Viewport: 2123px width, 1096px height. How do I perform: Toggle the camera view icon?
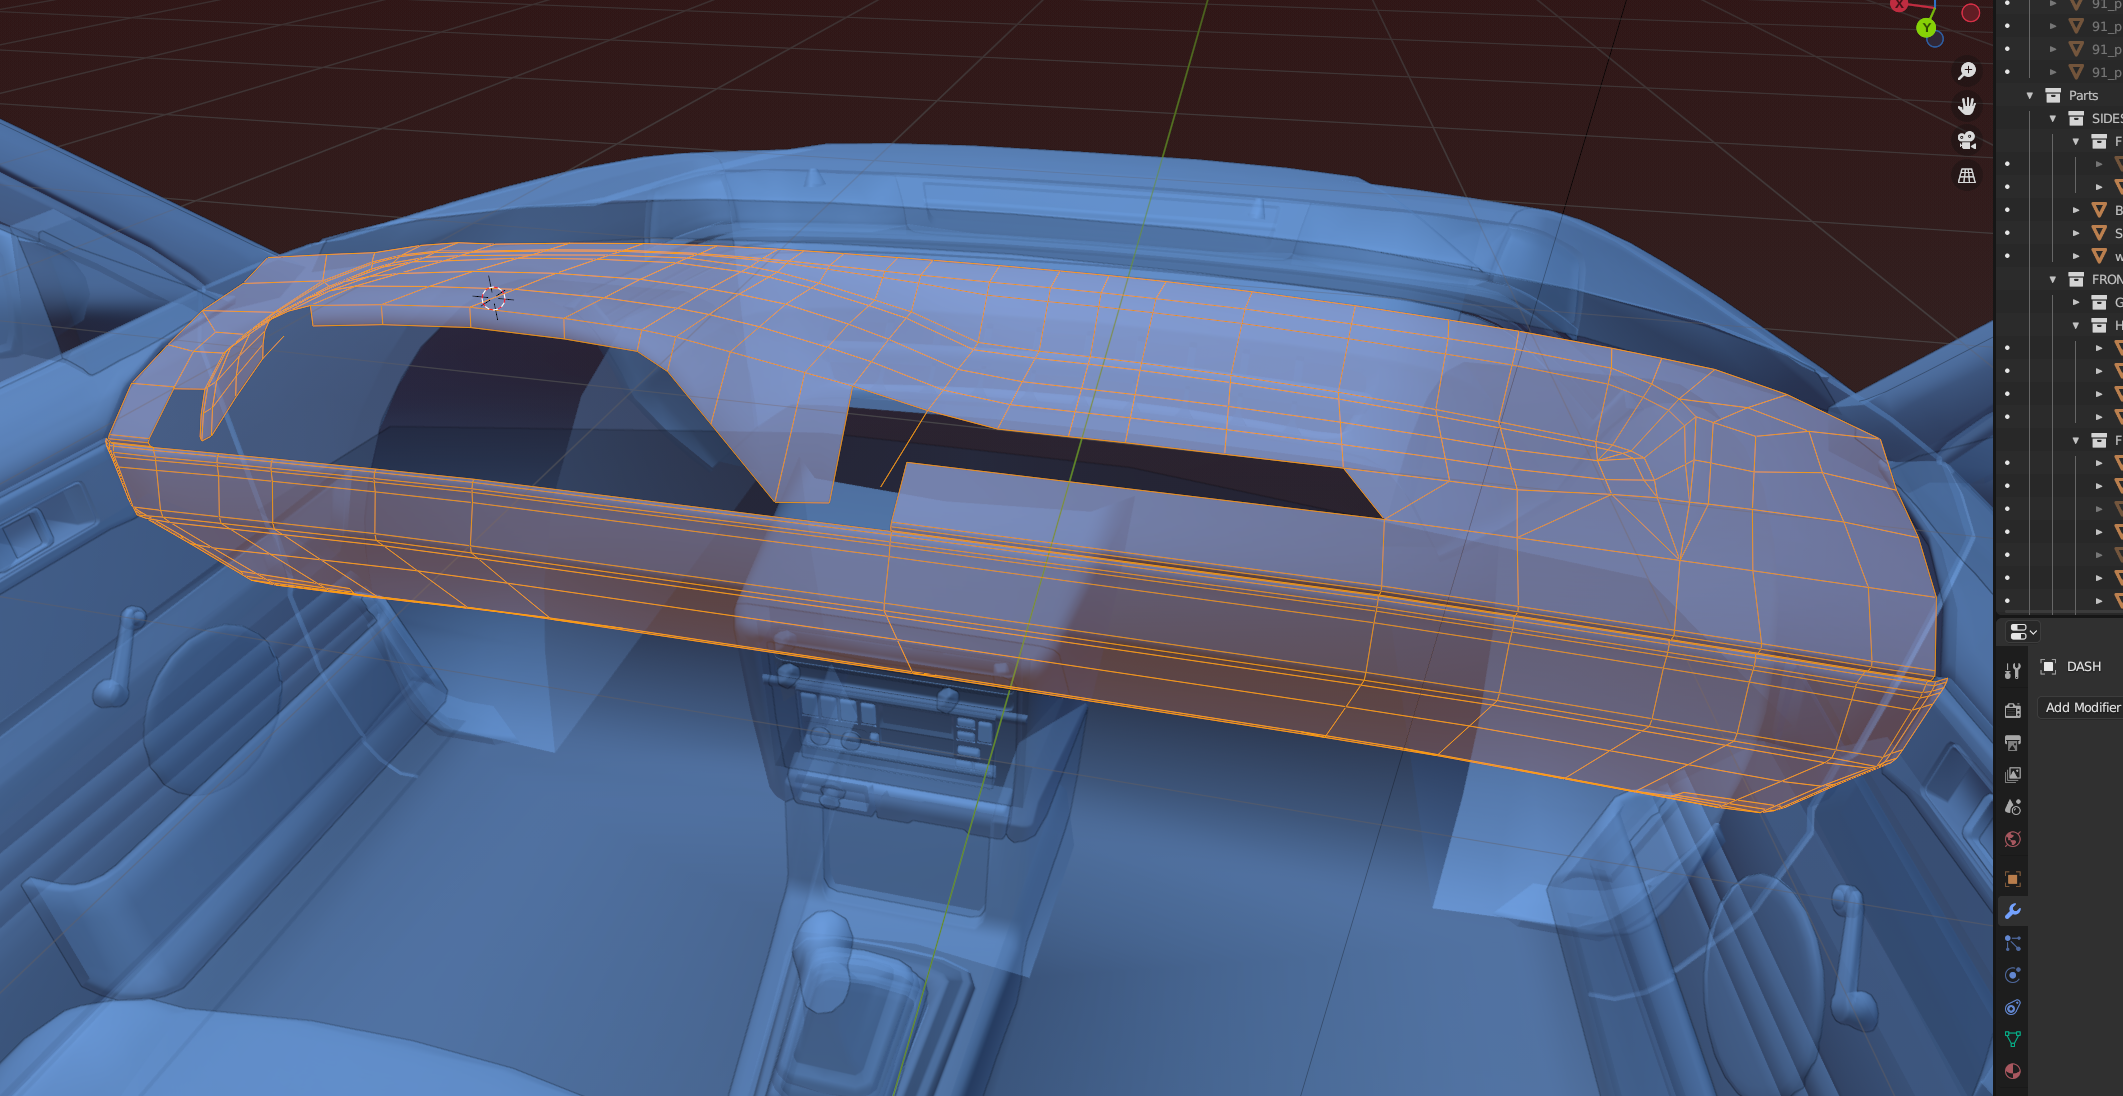(x=1966, y=141)
